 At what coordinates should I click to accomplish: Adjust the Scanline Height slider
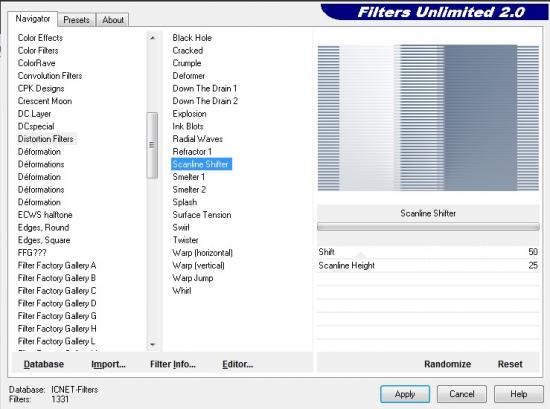pos(428,266)
